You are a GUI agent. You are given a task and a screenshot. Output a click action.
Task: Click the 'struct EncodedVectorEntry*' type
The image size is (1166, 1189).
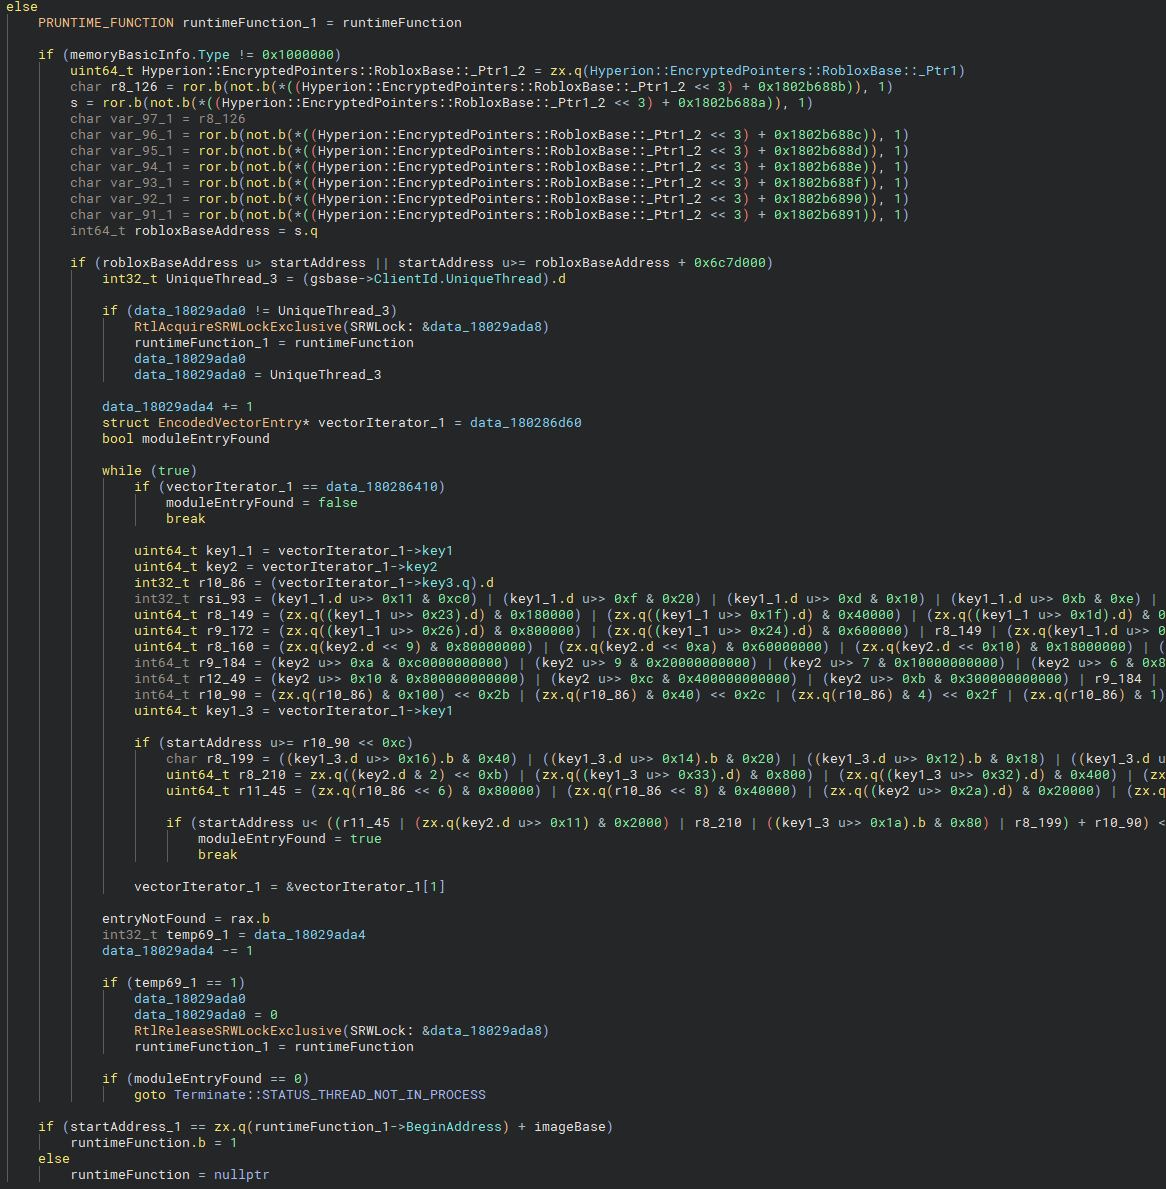205,422
